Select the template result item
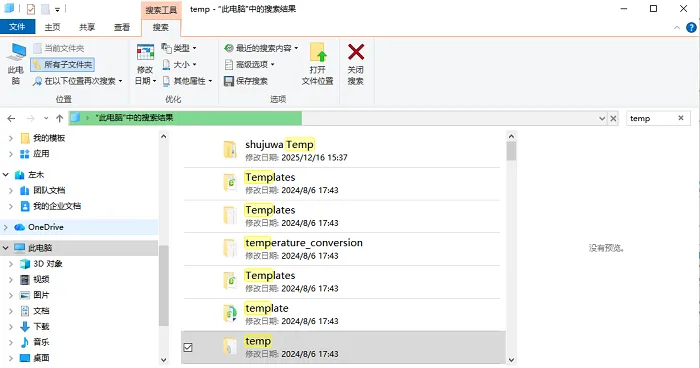The image size is (700, 368). coord(343,314)
